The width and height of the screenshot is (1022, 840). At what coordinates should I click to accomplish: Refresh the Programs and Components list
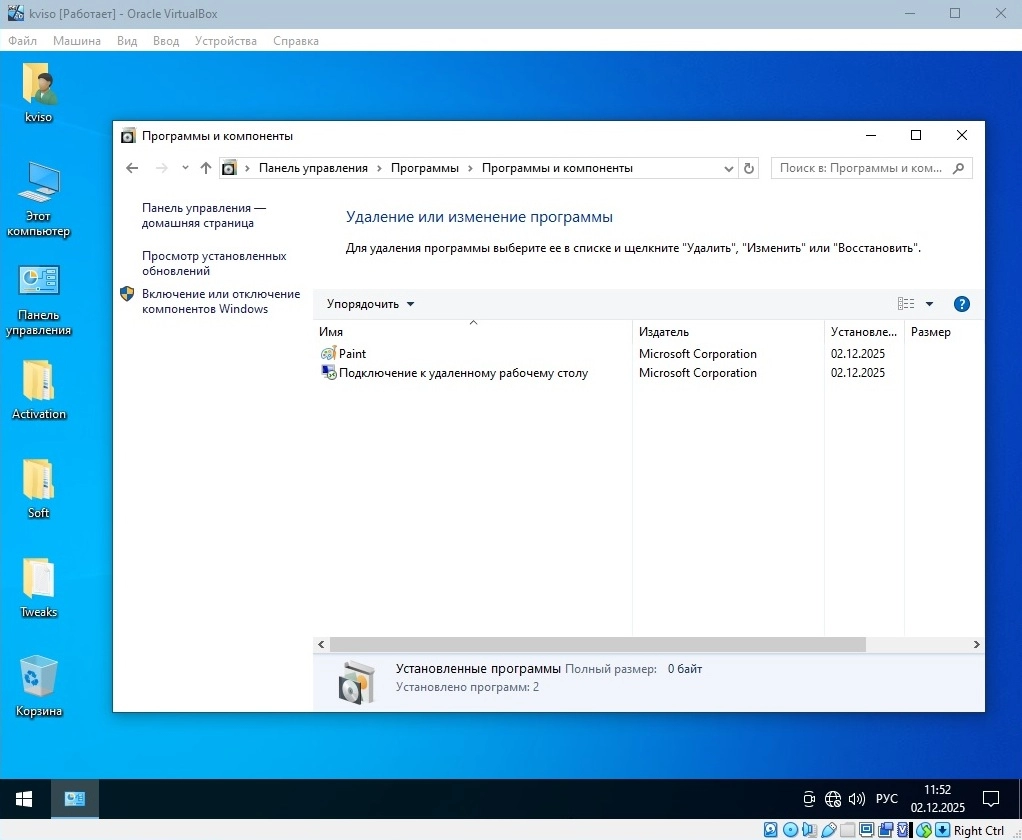pyautogui.click(x=750, y=168)
